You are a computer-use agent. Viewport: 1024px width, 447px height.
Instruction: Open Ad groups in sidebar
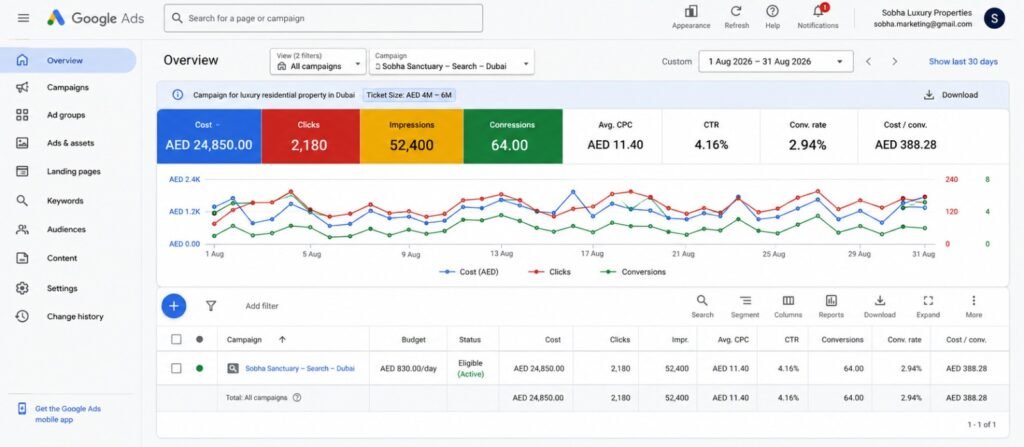coord(68,115)
